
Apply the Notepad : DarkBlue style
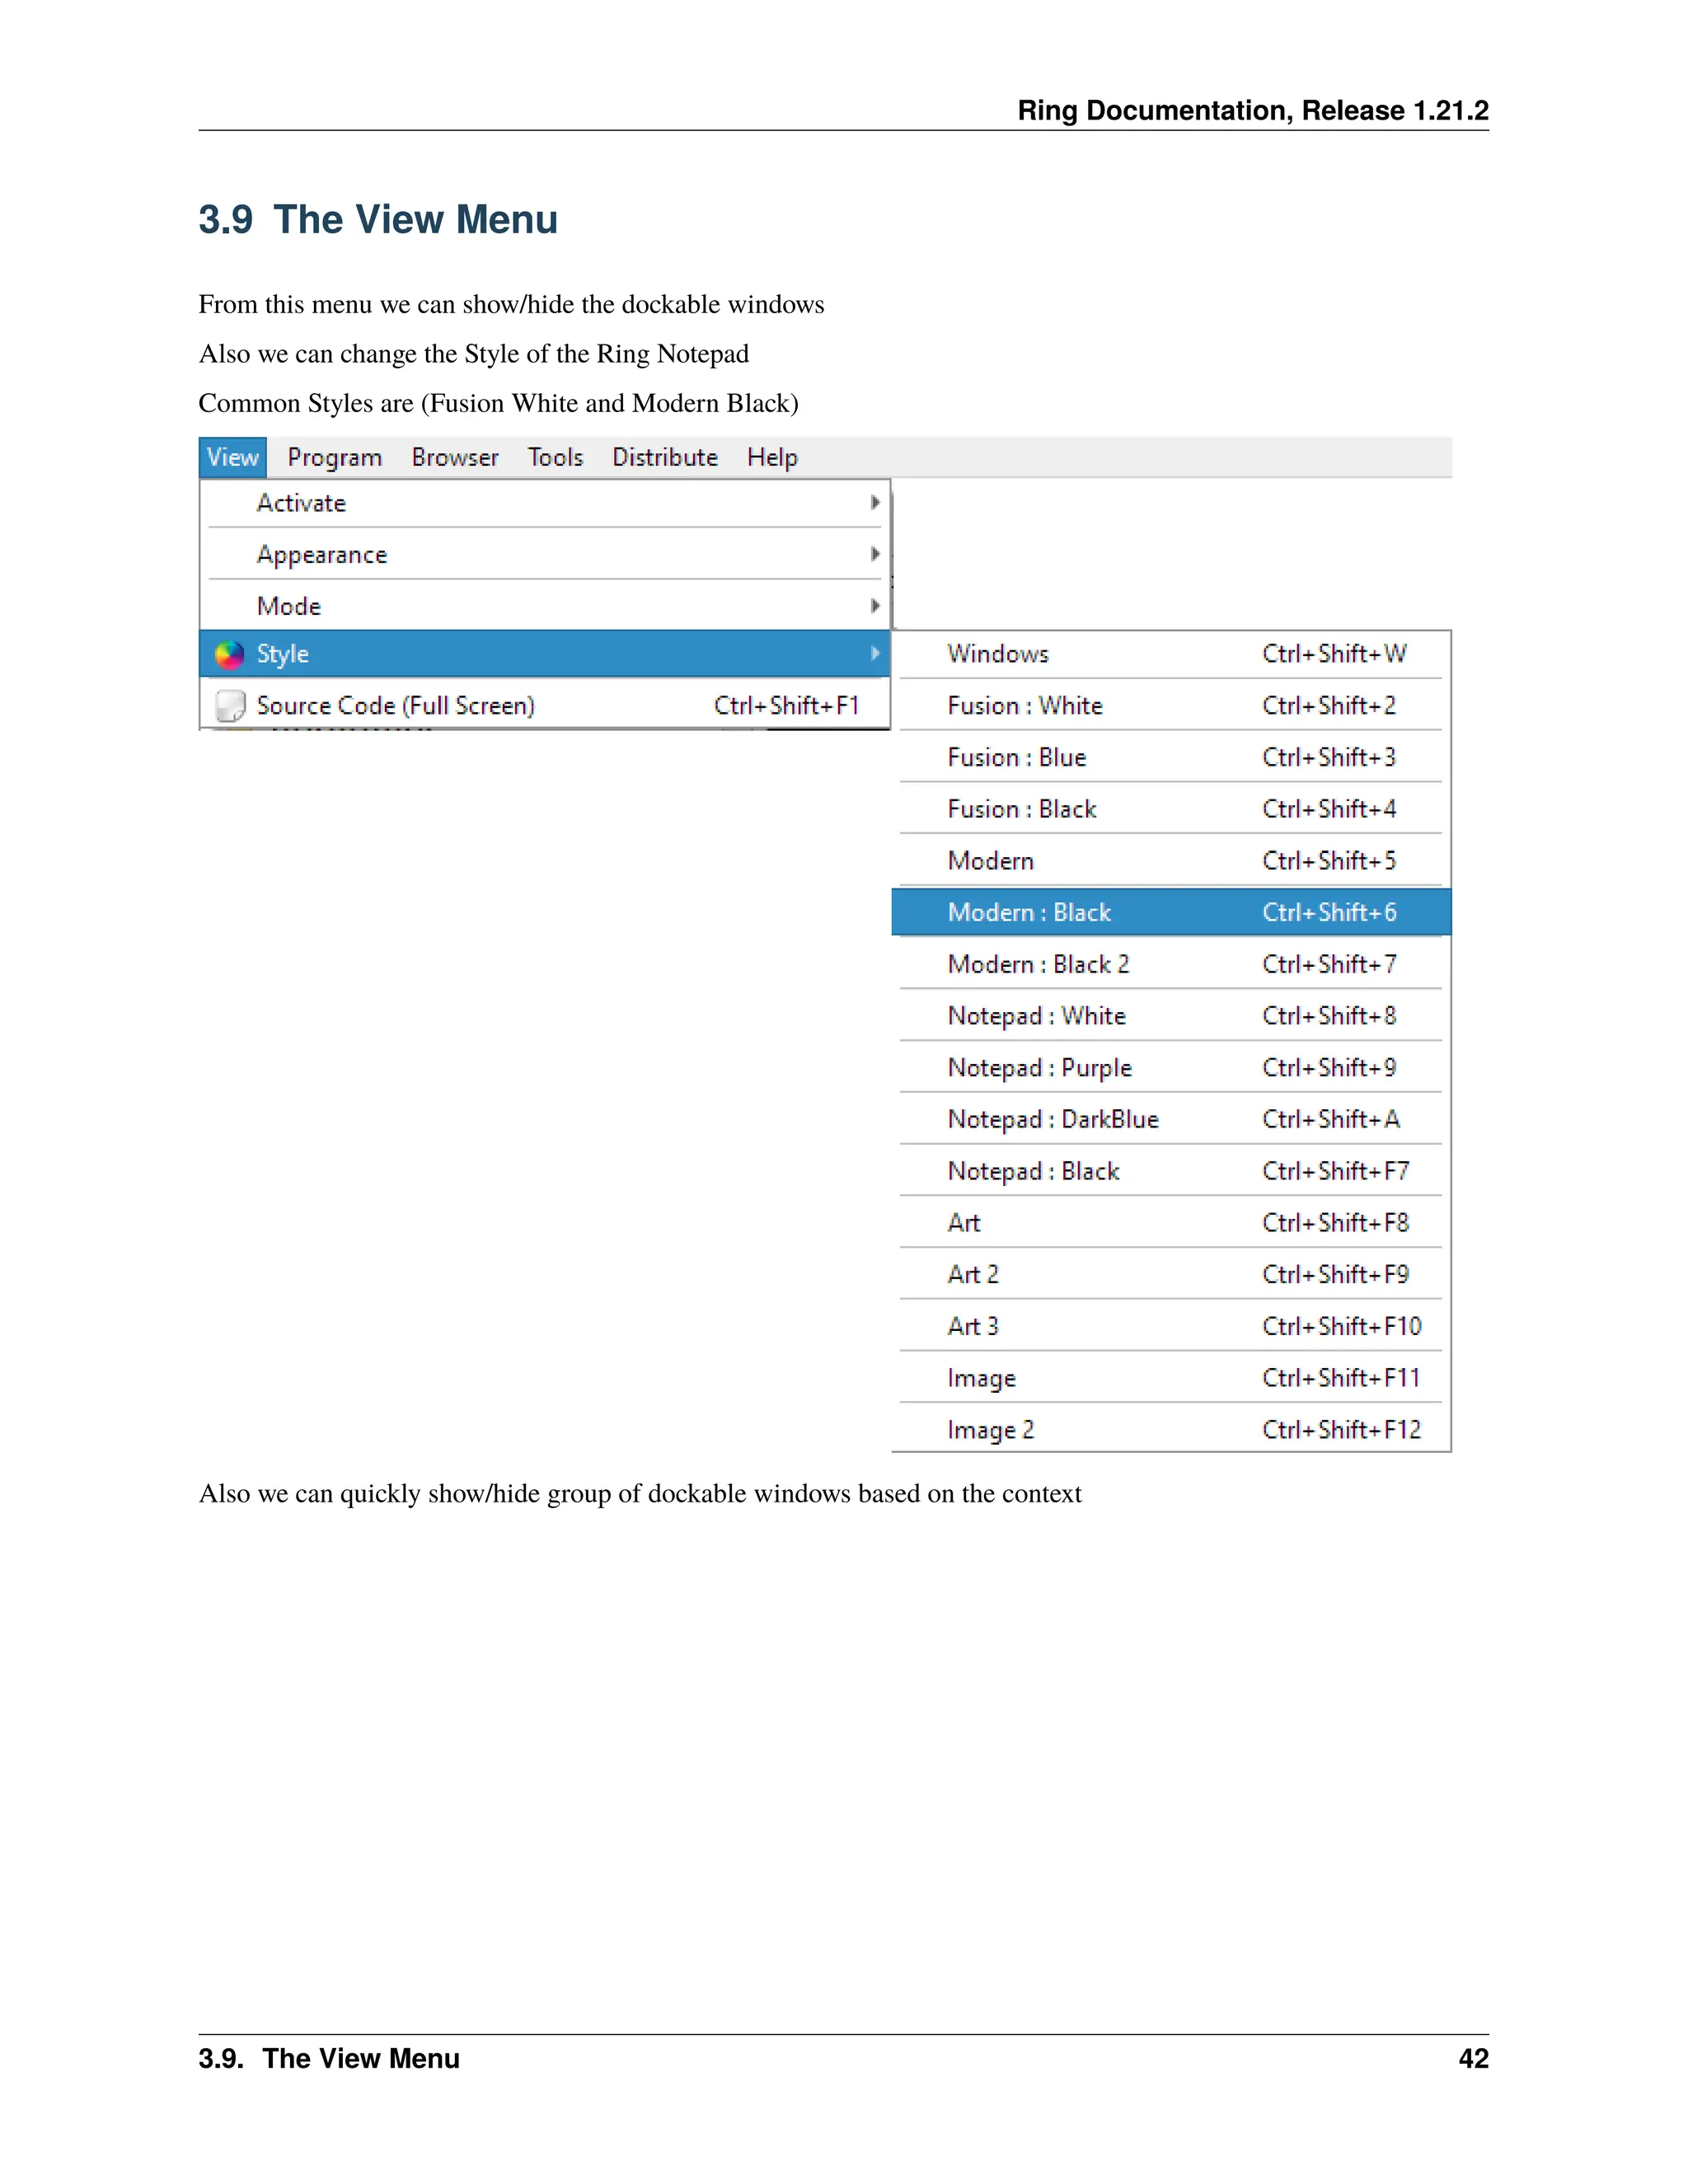tap(1052, 1120)
